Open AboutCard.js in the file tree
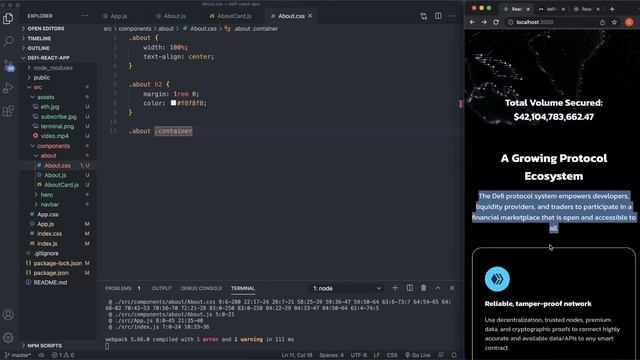The width and height of the screenshot is (640, 360). [x=61, y=185]
